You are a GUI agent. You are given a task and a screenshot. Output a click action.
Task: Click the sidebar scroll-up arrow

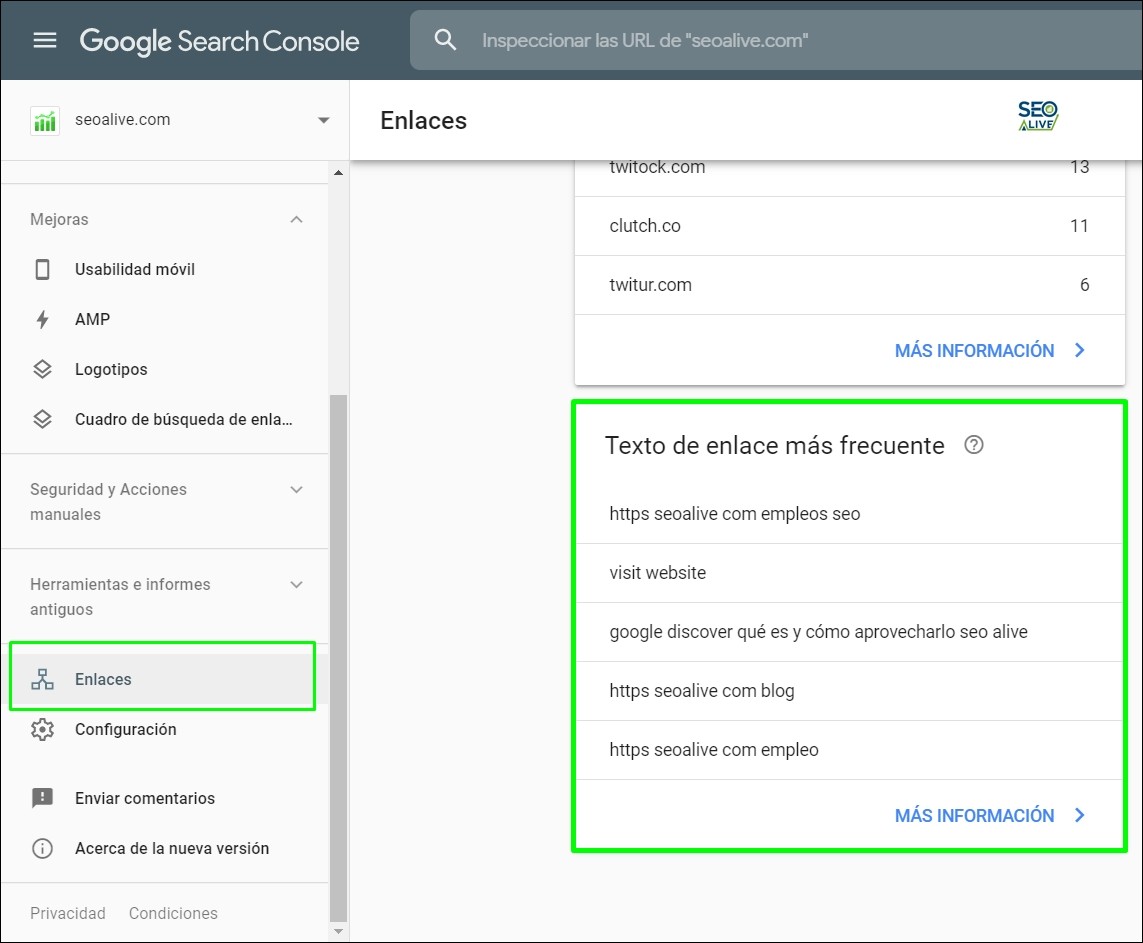[338, 174]
